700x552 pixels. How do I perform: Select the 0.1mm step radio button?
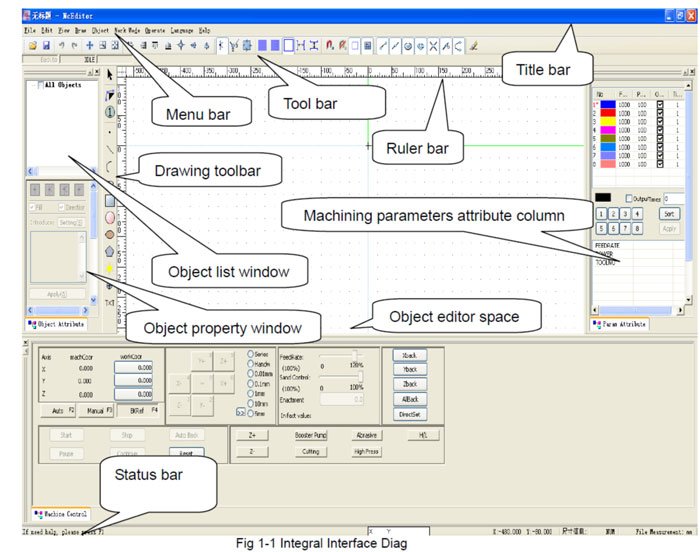pos(250,383)
